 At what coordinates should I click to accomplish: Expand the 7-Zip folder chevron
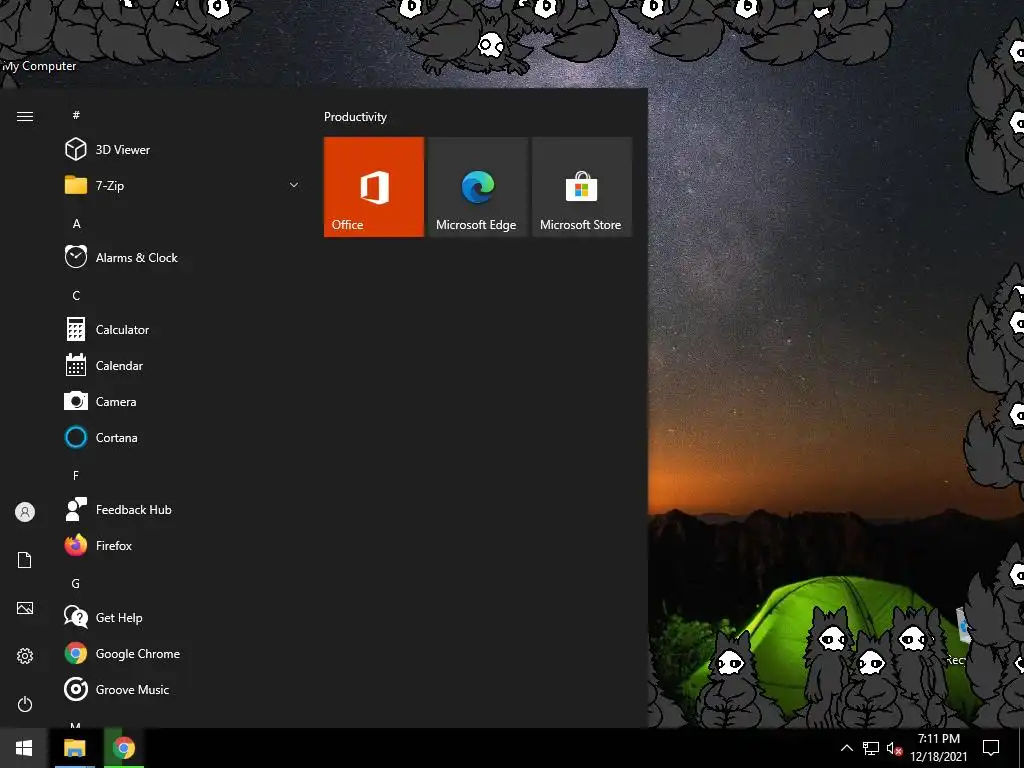click(294, 185)
